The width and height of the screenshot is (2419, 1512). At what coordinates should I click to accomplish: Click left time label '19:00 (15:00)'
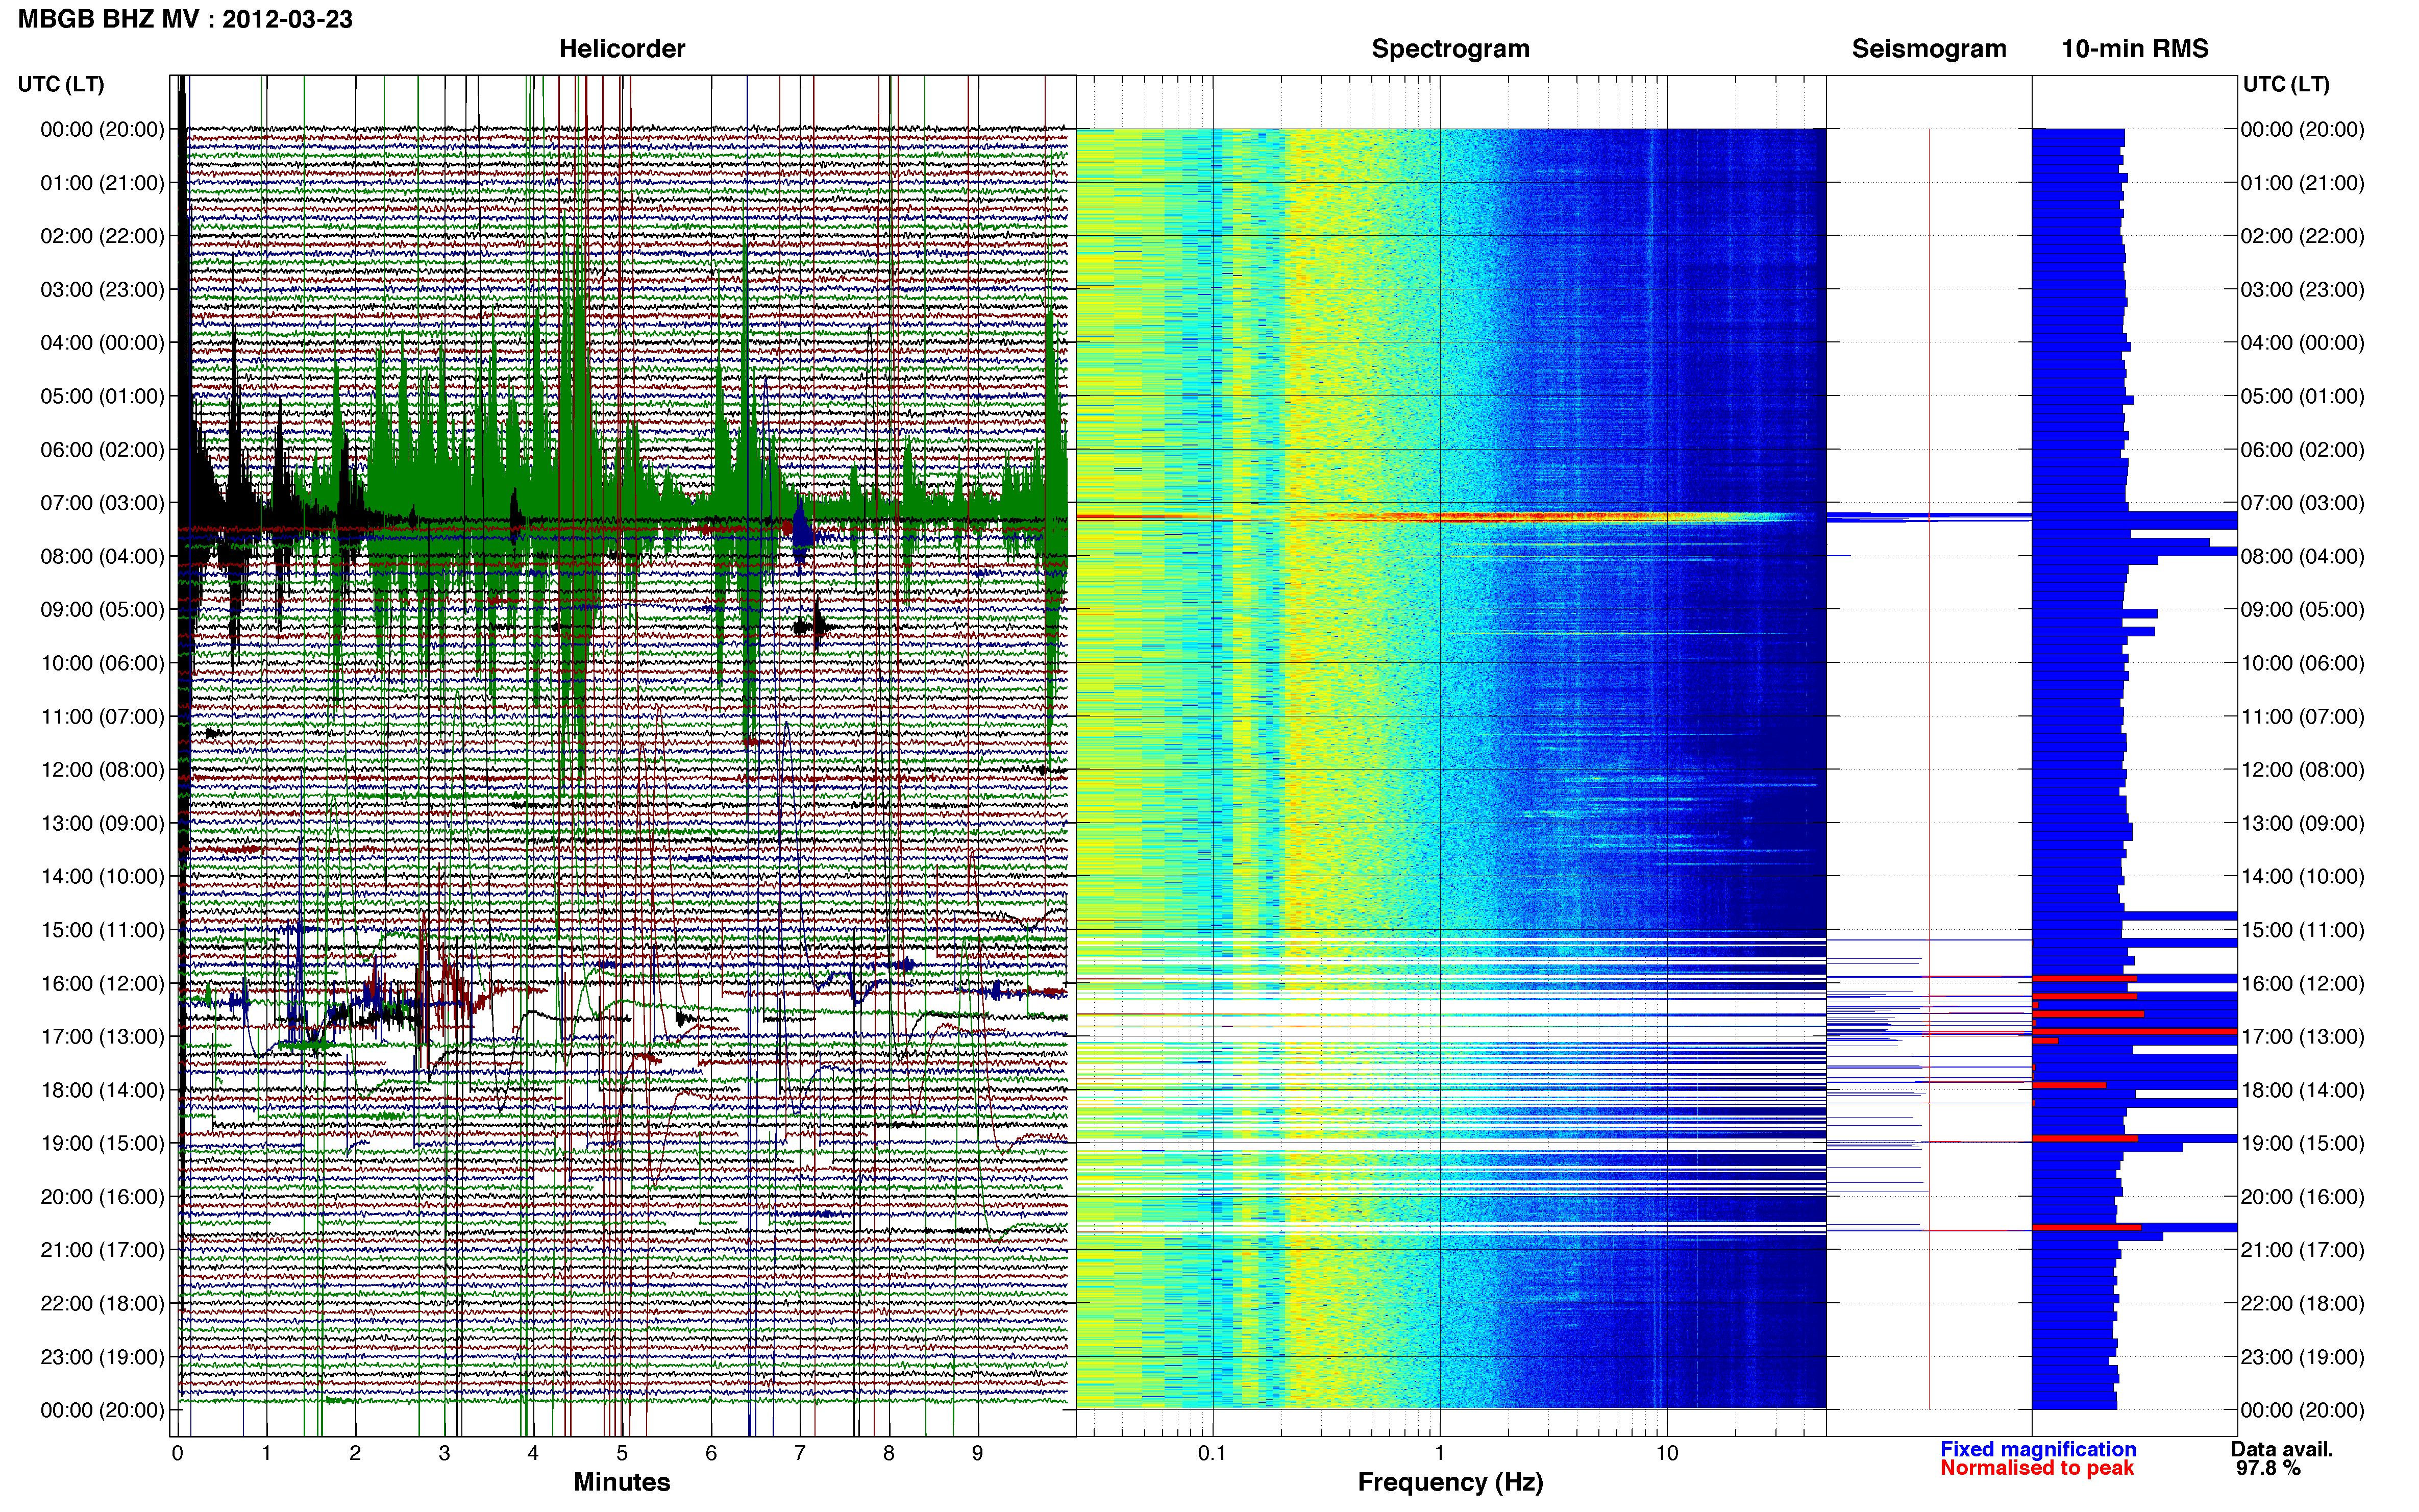pos(102,1143)
